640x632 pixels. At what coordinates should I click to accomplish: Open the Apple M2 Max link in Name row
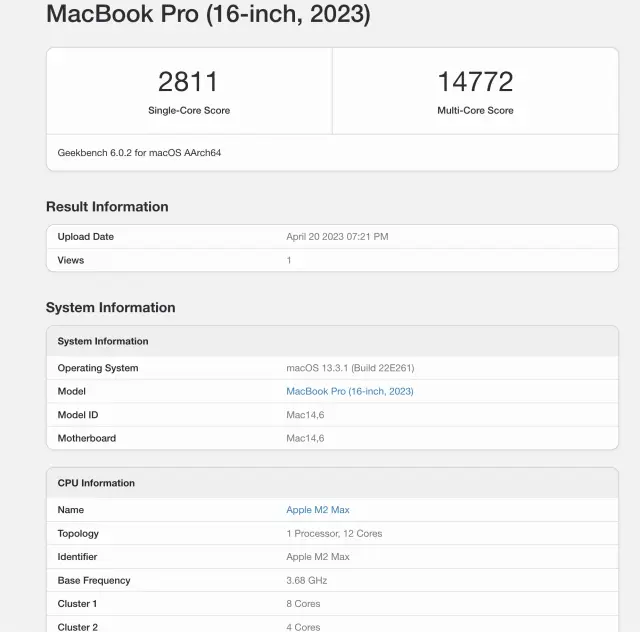click(318, 510)
